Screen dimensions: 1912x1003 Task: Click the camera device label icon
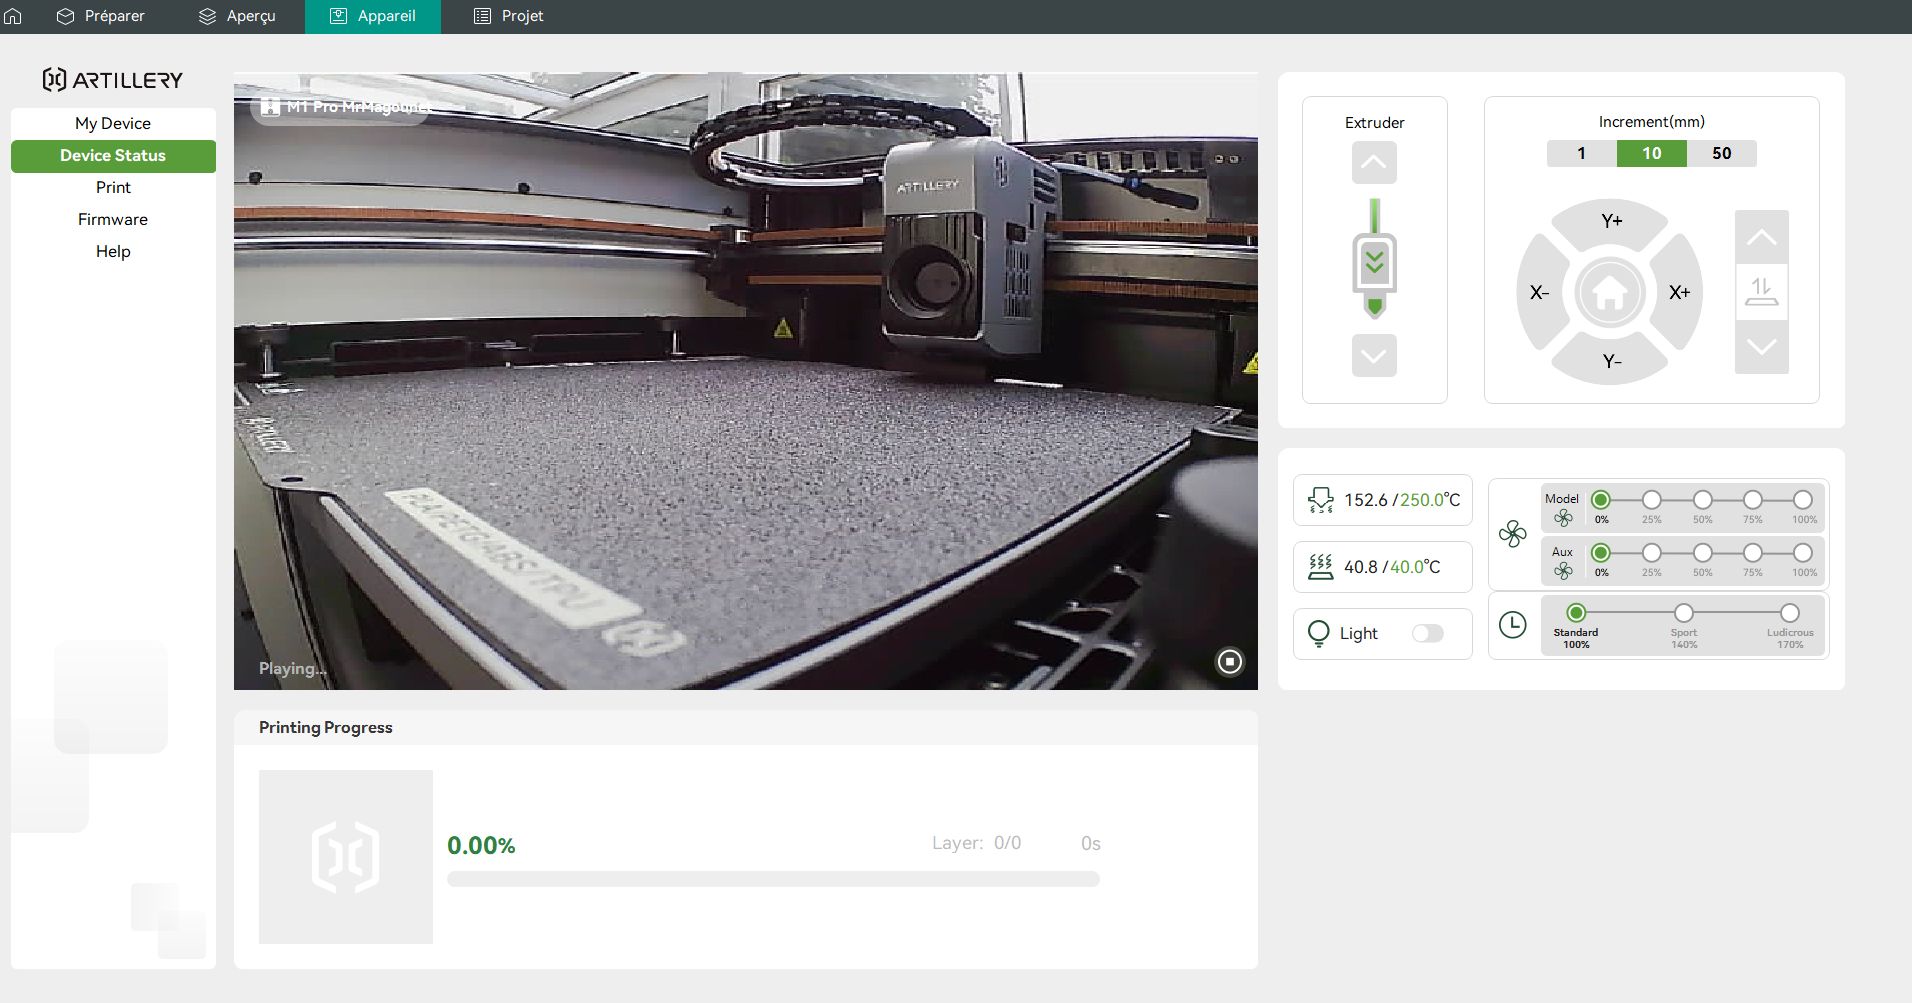click(270, 106)
